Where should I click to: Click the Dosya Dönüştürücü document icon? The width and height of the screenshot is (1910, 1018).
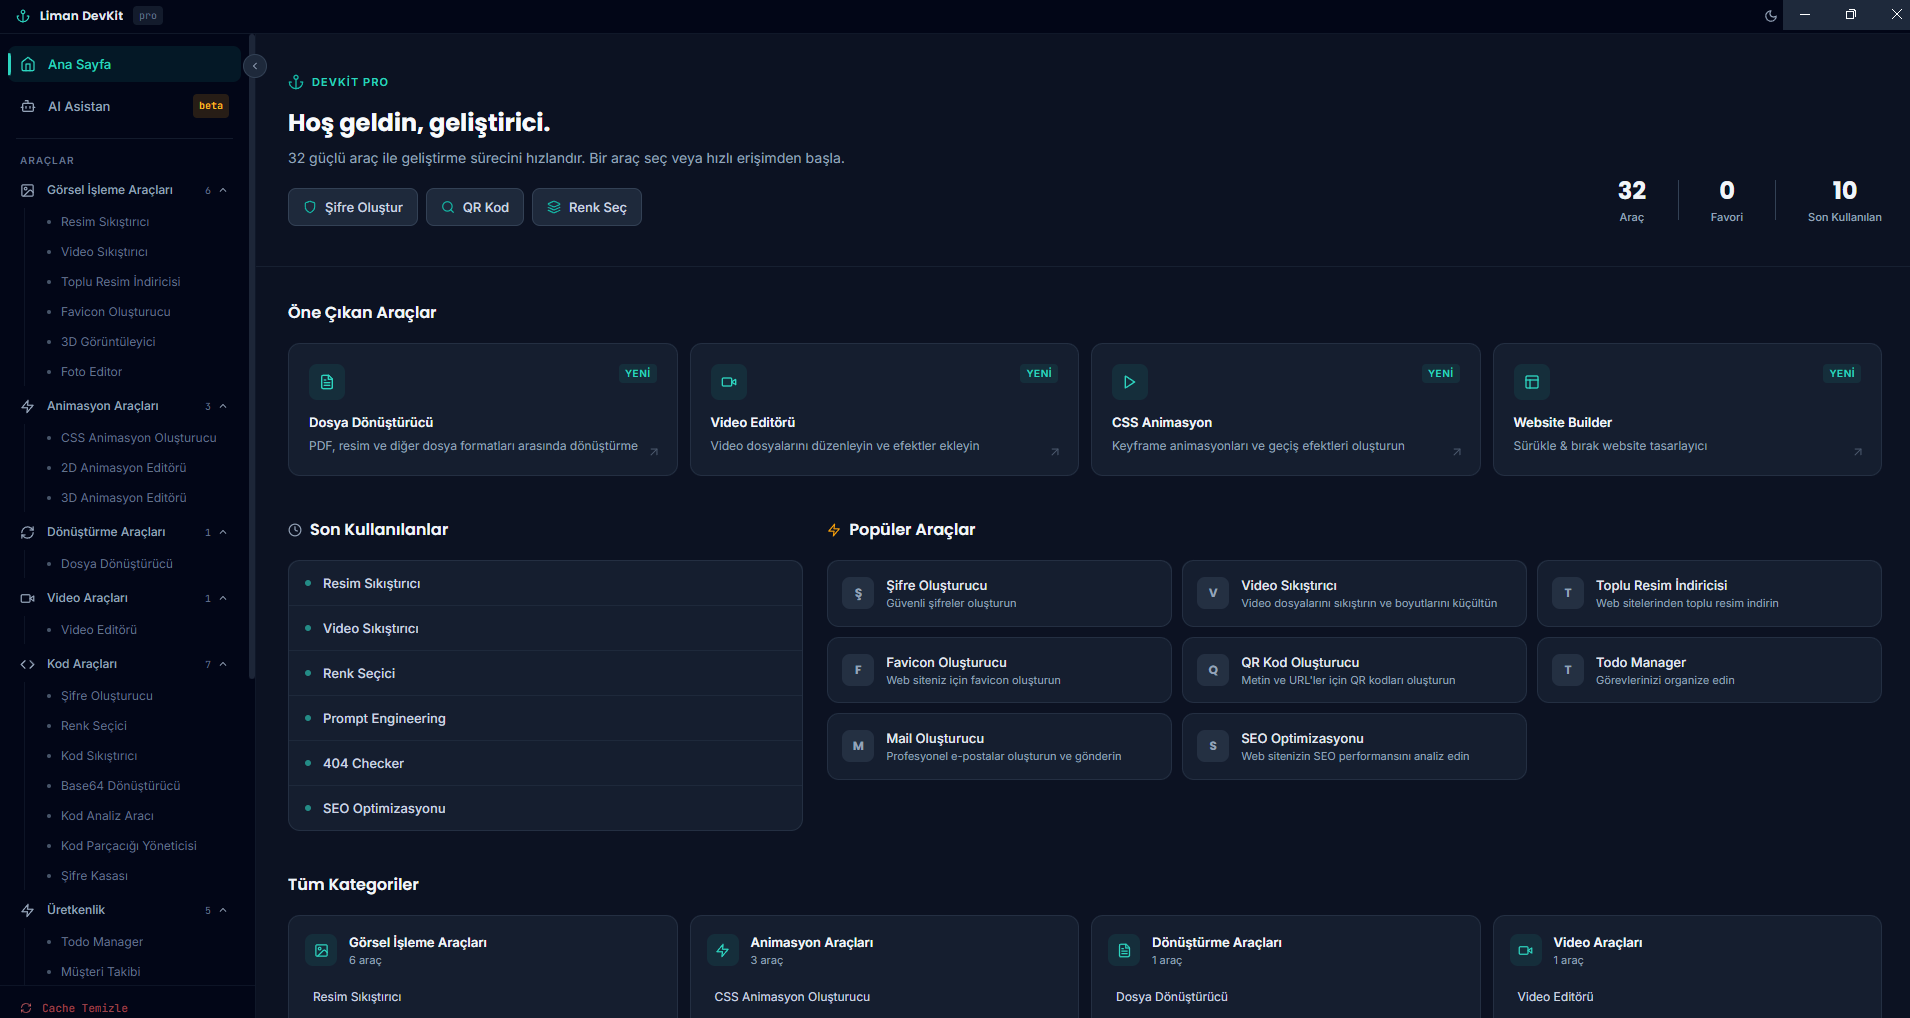(326, 381)
